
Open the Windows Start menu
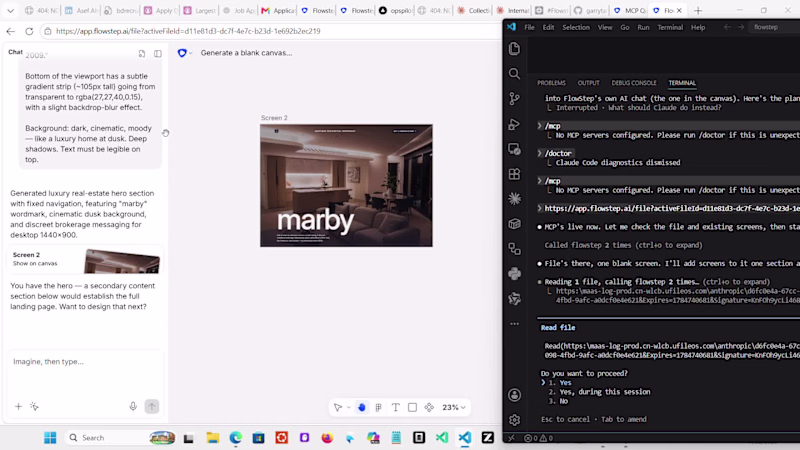pos(50,438)
